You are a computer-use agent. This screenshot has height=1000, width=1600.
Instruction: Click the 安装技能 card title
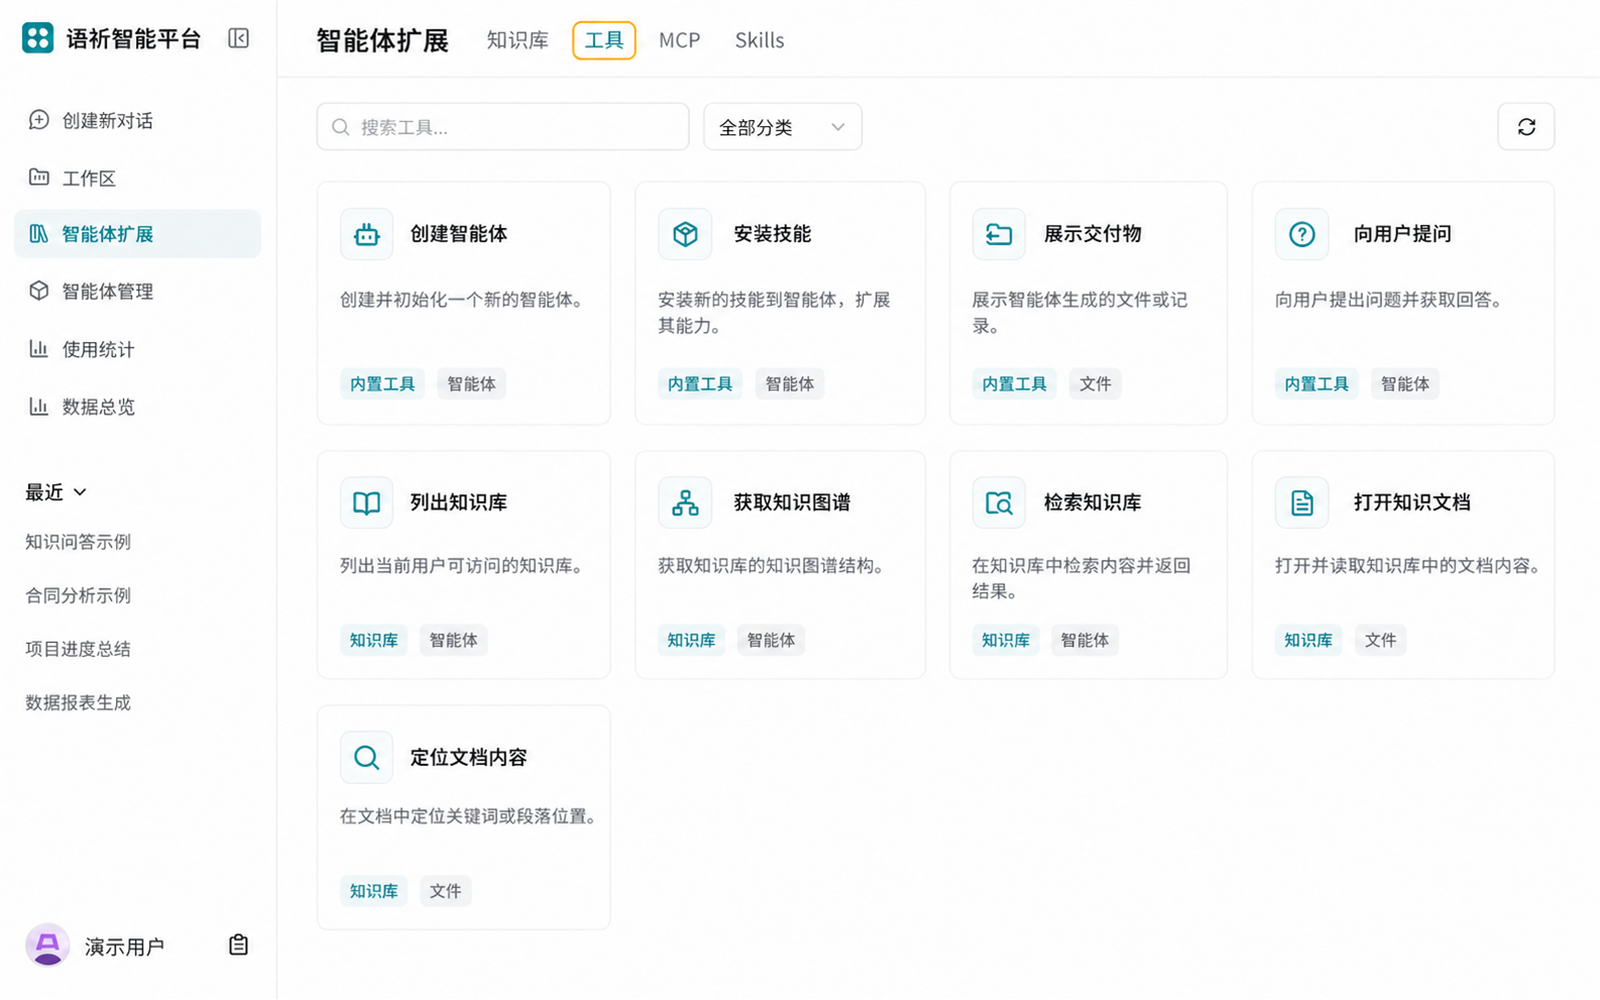tap(772, 234)
